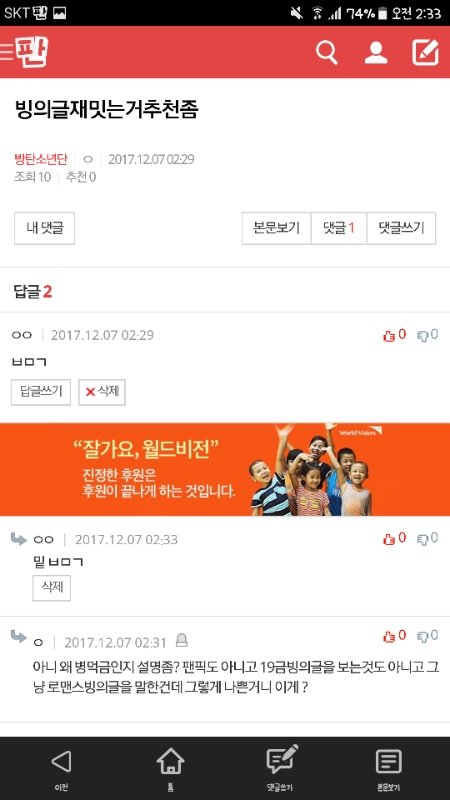The height and width of the screenshot is (800, 450).
Task: Dislike the first comment posted 02:29
Action: pos(428,335)
